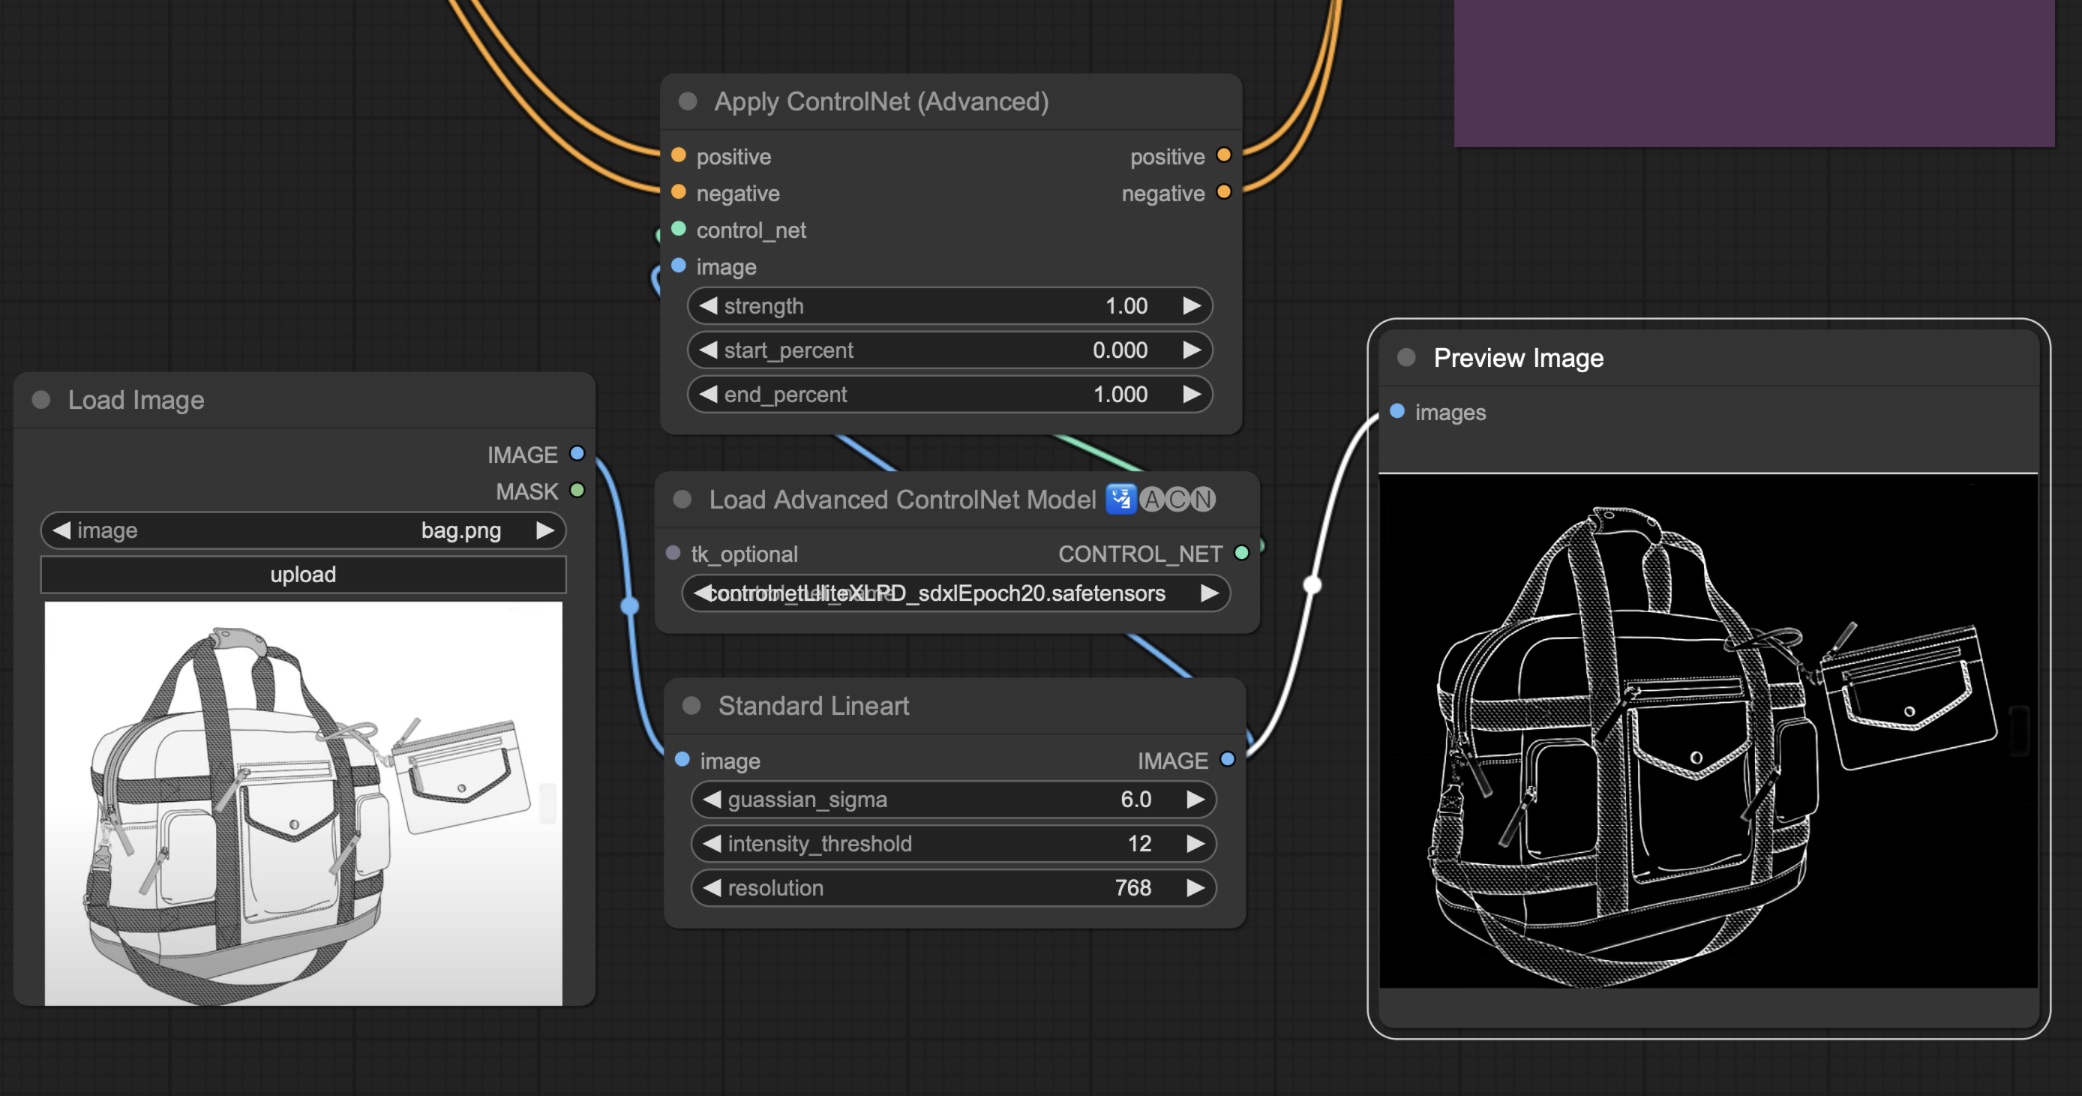The width and height of the screenshot is (2082, 1096).
Task: Click the guassian_sigma value 6.0
Action: point(1136,799)
